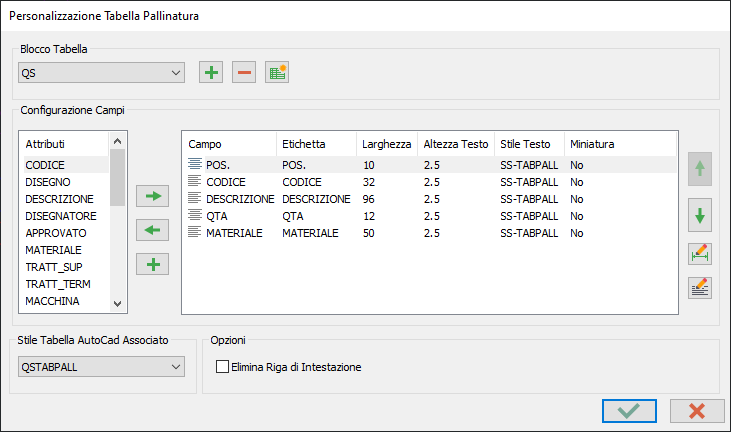
Task: Confirm with the green checkmark button
Action: tap(629, 410)
